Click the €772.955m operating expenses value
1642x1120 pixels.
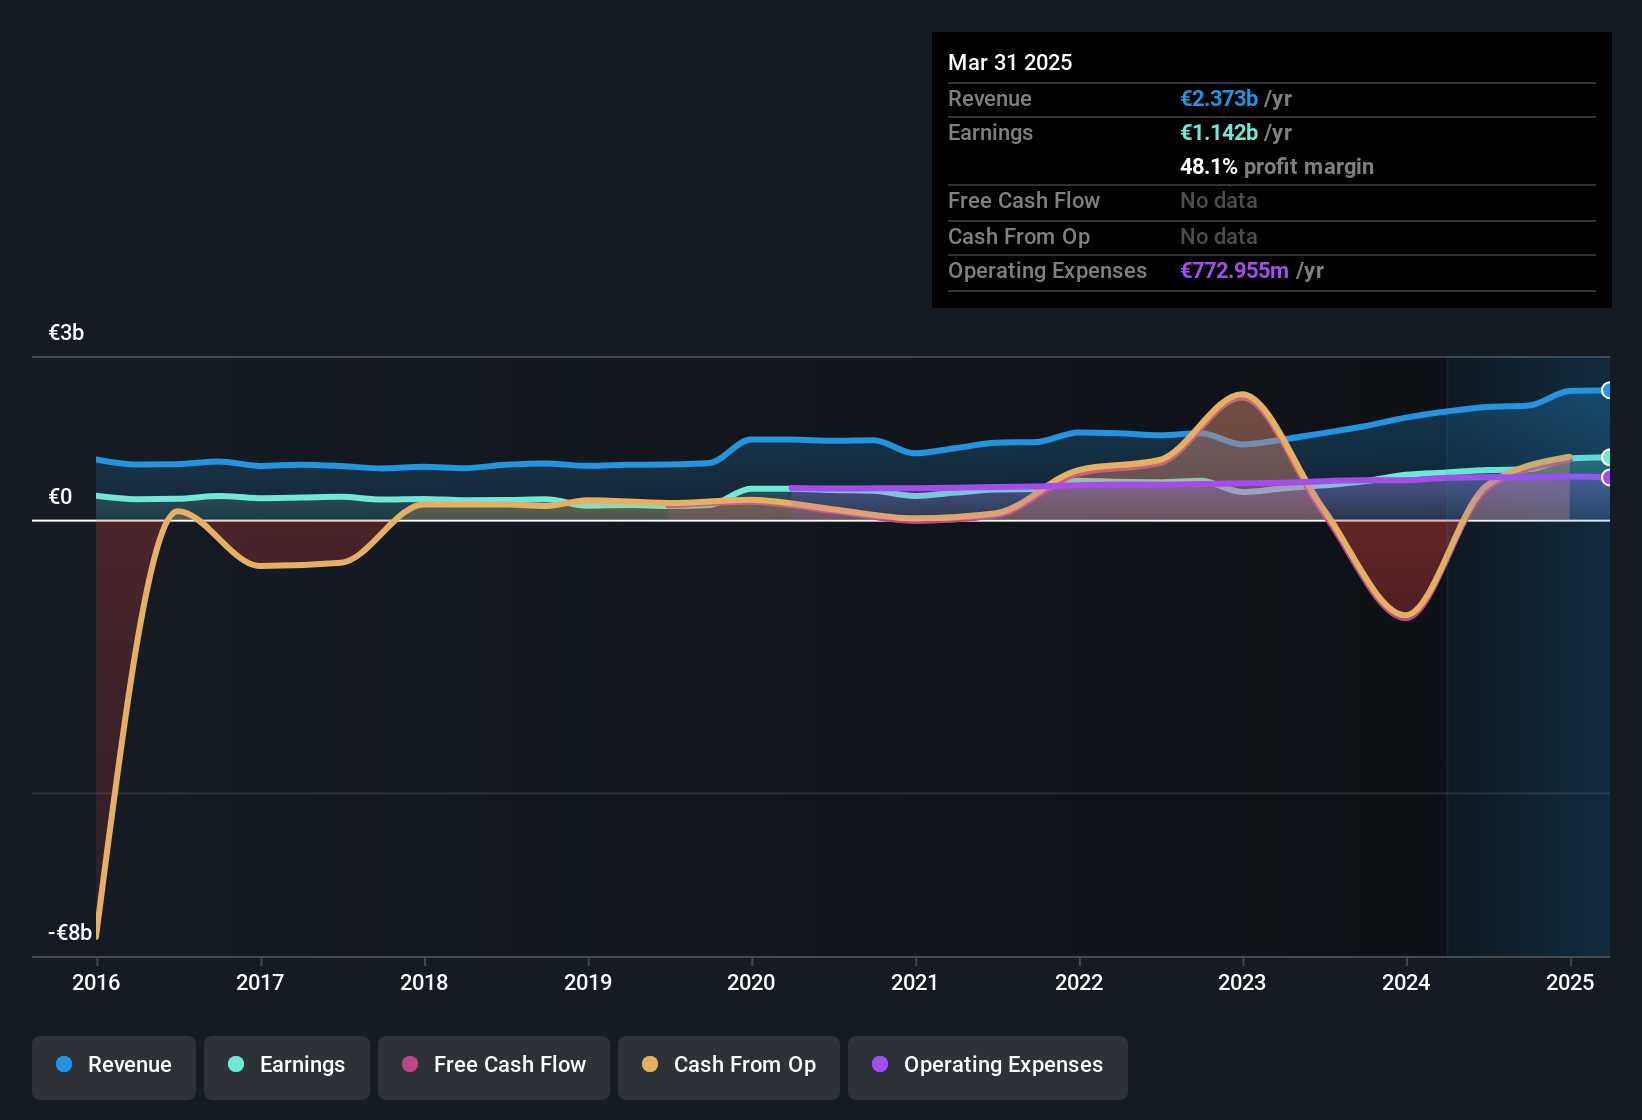(x=1234, y=270)
